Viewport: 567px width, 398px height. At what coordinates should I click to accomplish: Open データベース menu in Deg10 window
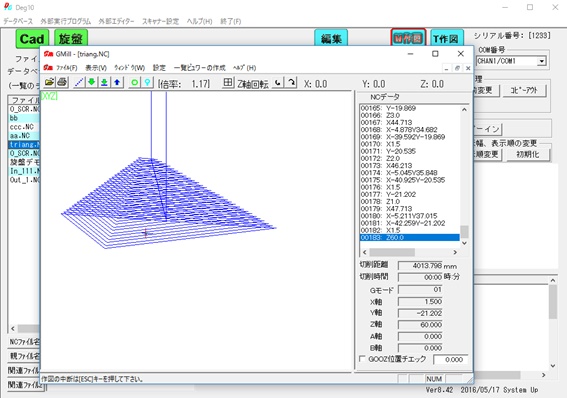(x=18, y=21)
